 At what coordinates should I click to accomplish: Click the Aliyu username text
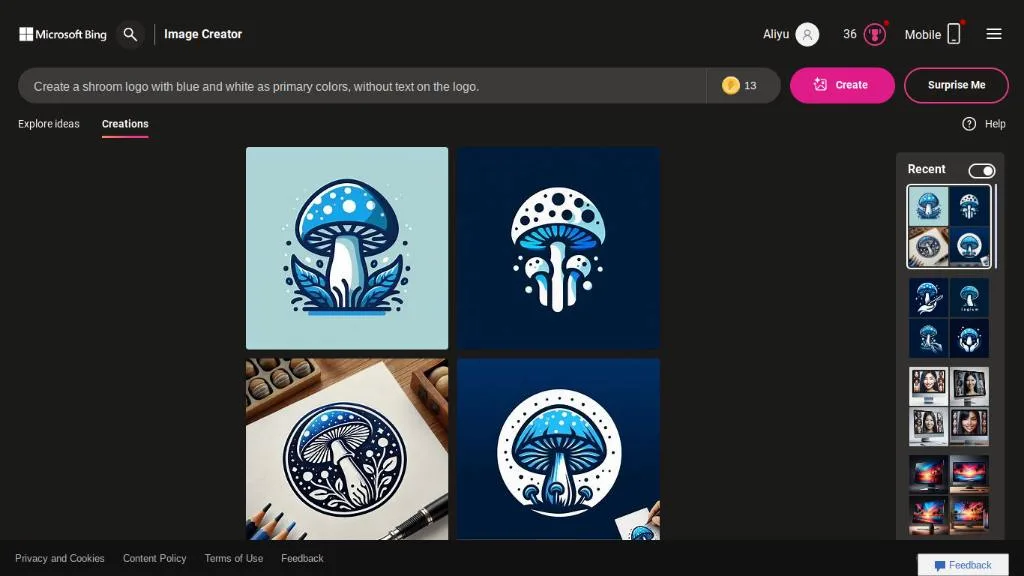776,34
